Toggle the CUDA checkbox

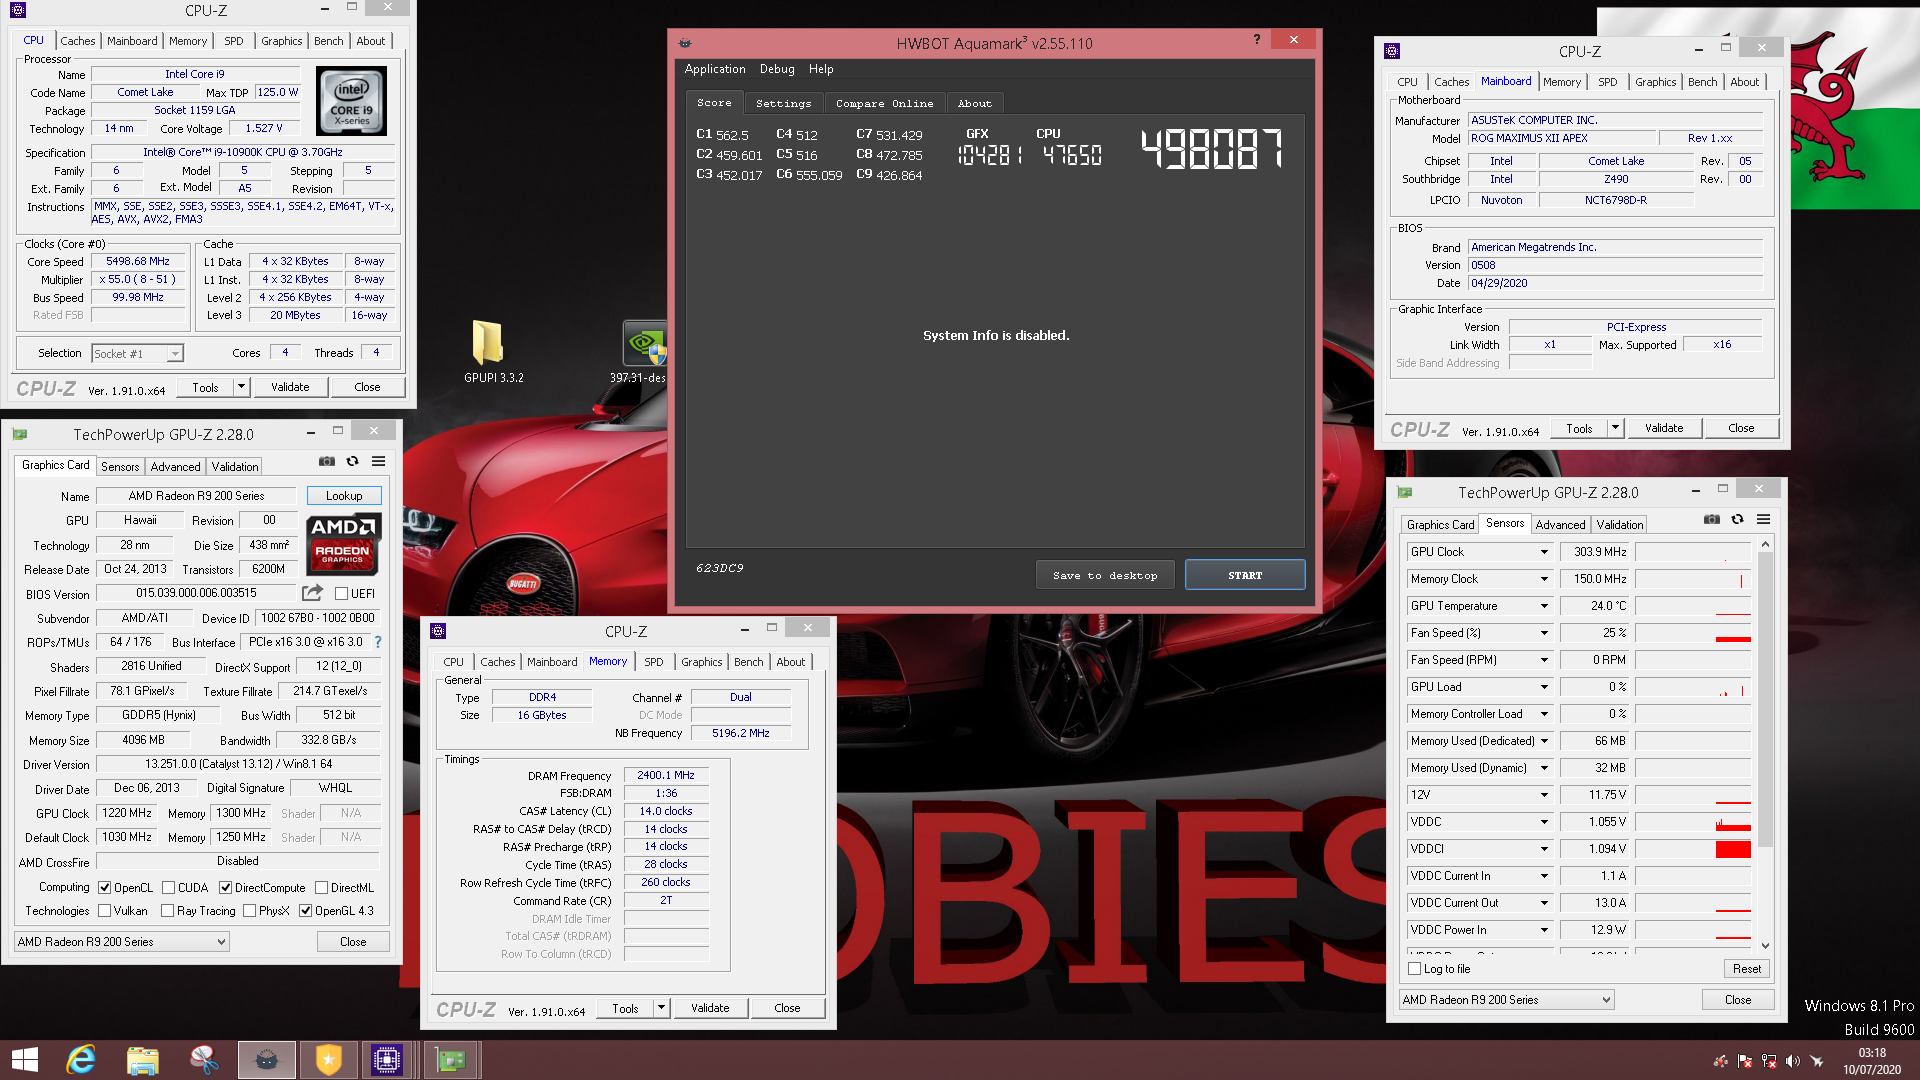coord(168,888)
